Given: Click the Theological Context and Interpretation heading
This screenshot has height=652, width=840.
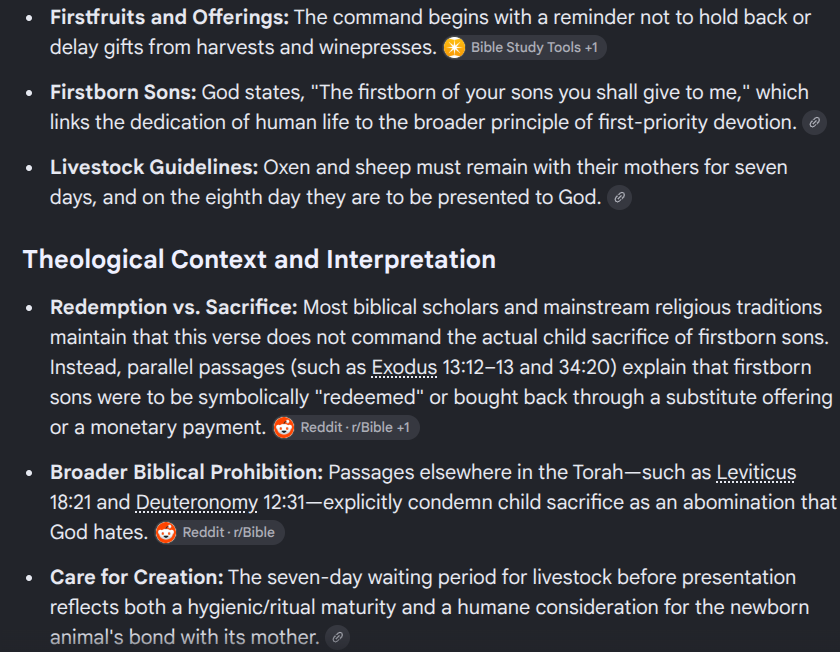Looking at the screenshot, I should click(x=259, y=260).
